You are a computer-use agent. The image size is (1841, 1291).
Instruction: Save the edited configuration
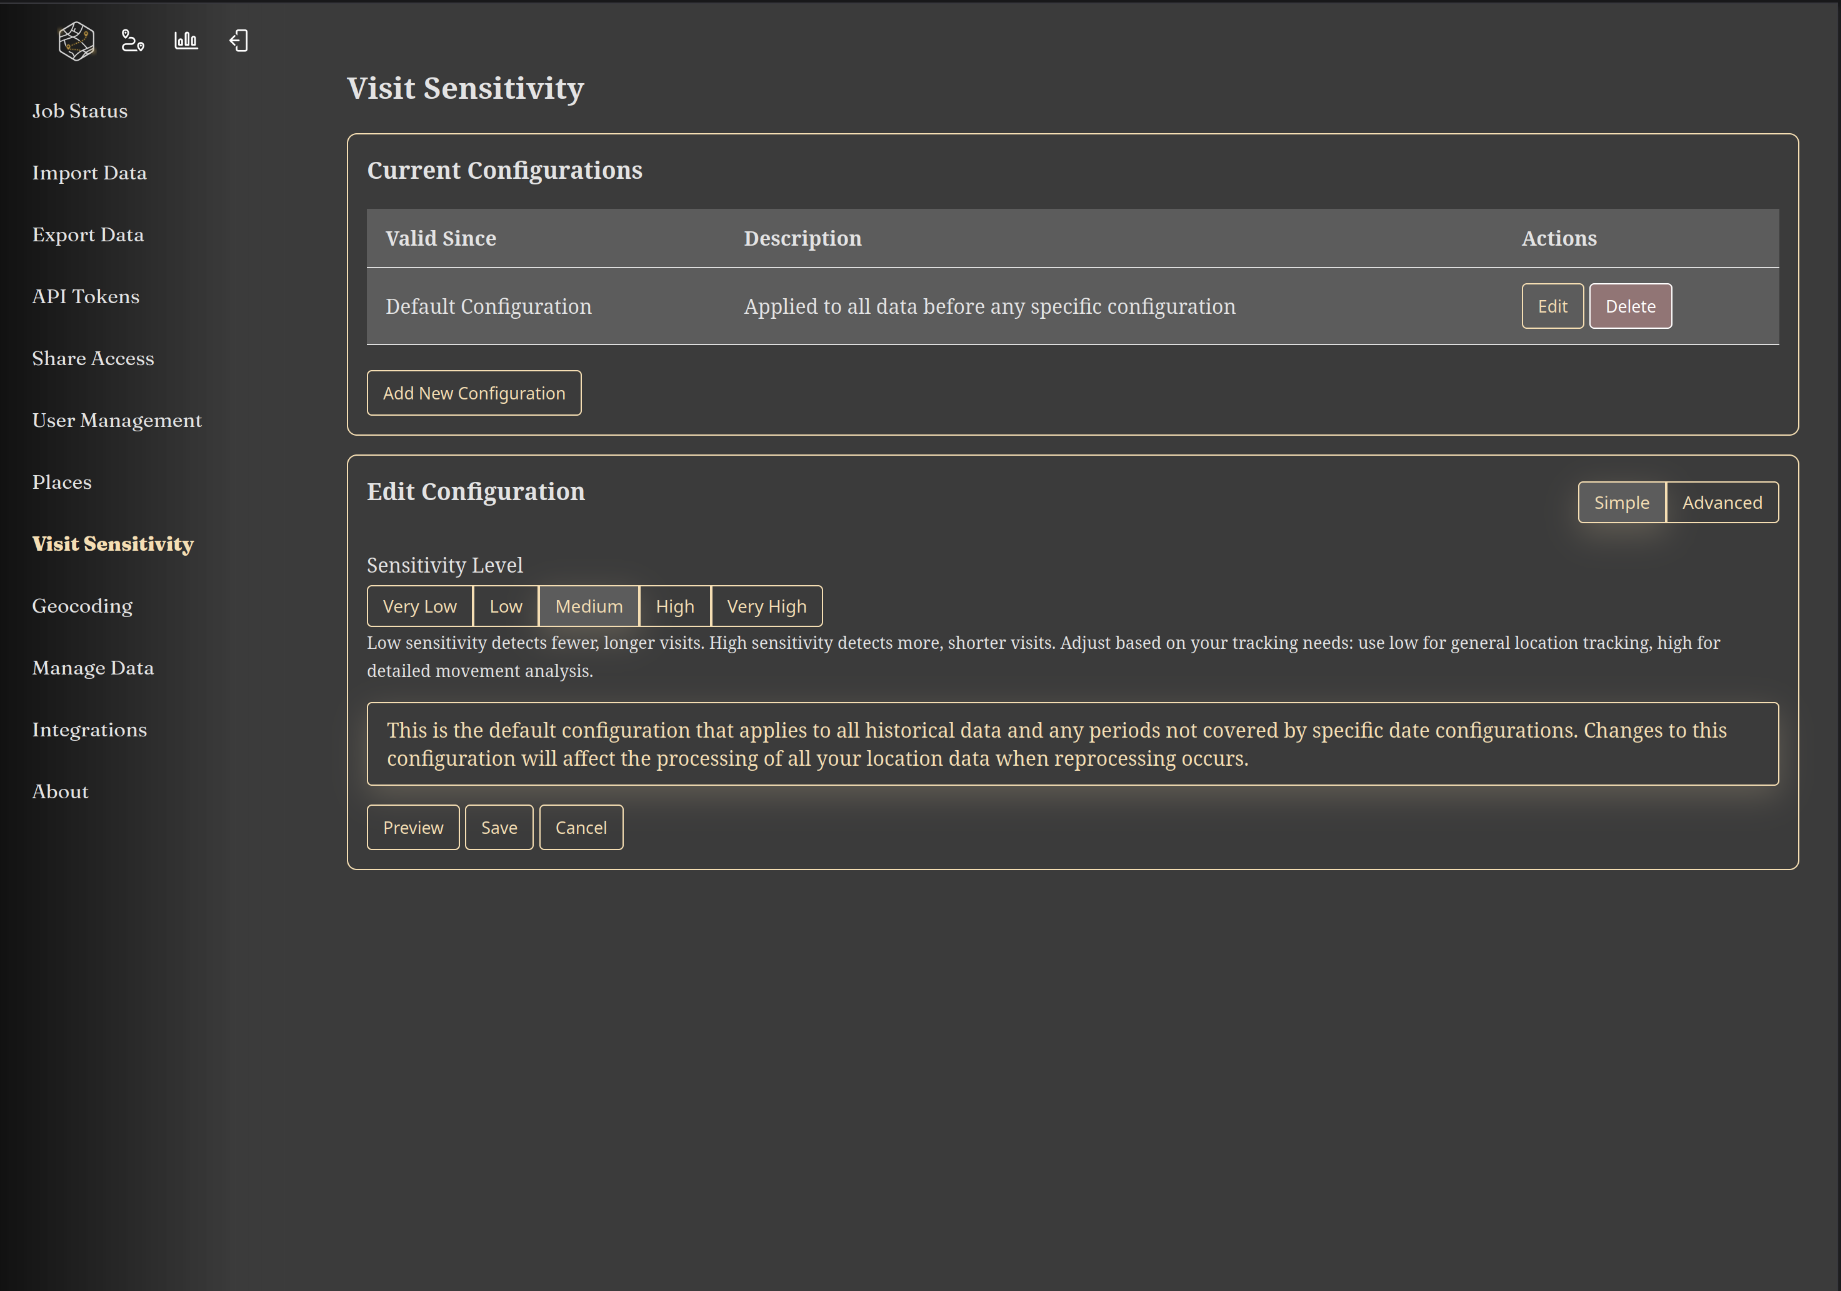(x=499, y=827)
